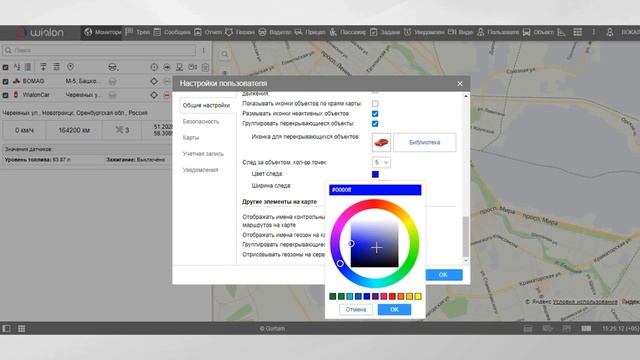The image size is (640, 360).
Task: Click the Wialon logo
Action: click(x=40, y=32)
